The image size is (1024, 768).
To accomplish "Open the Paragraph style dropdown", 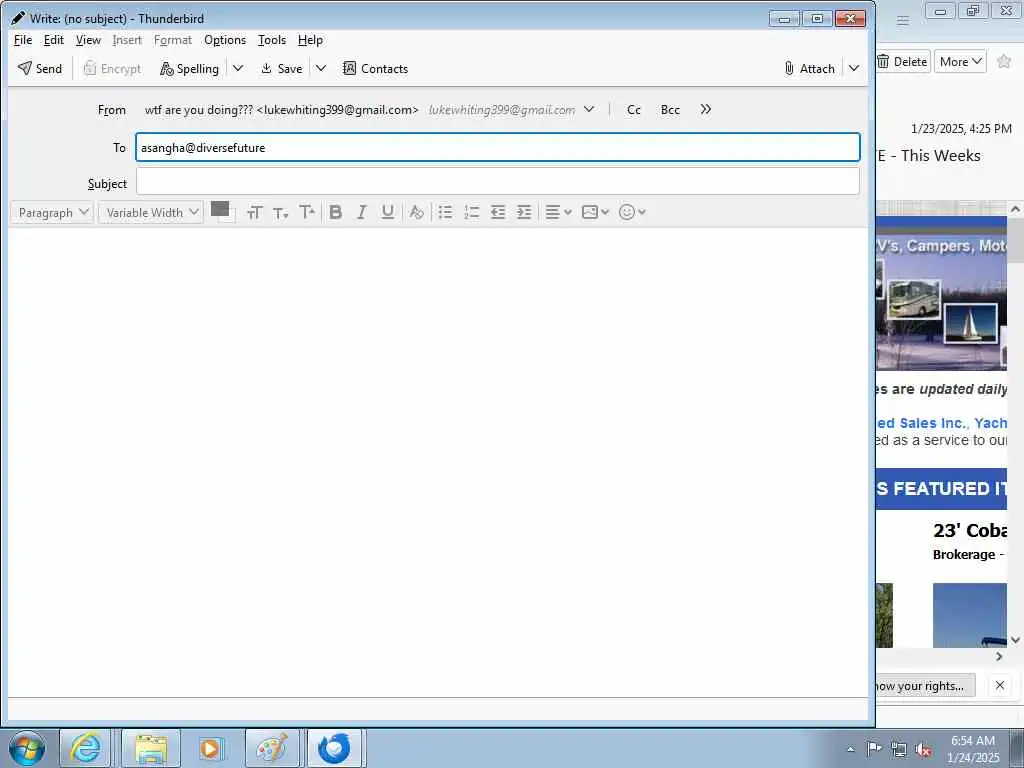I will coord(52,212).
